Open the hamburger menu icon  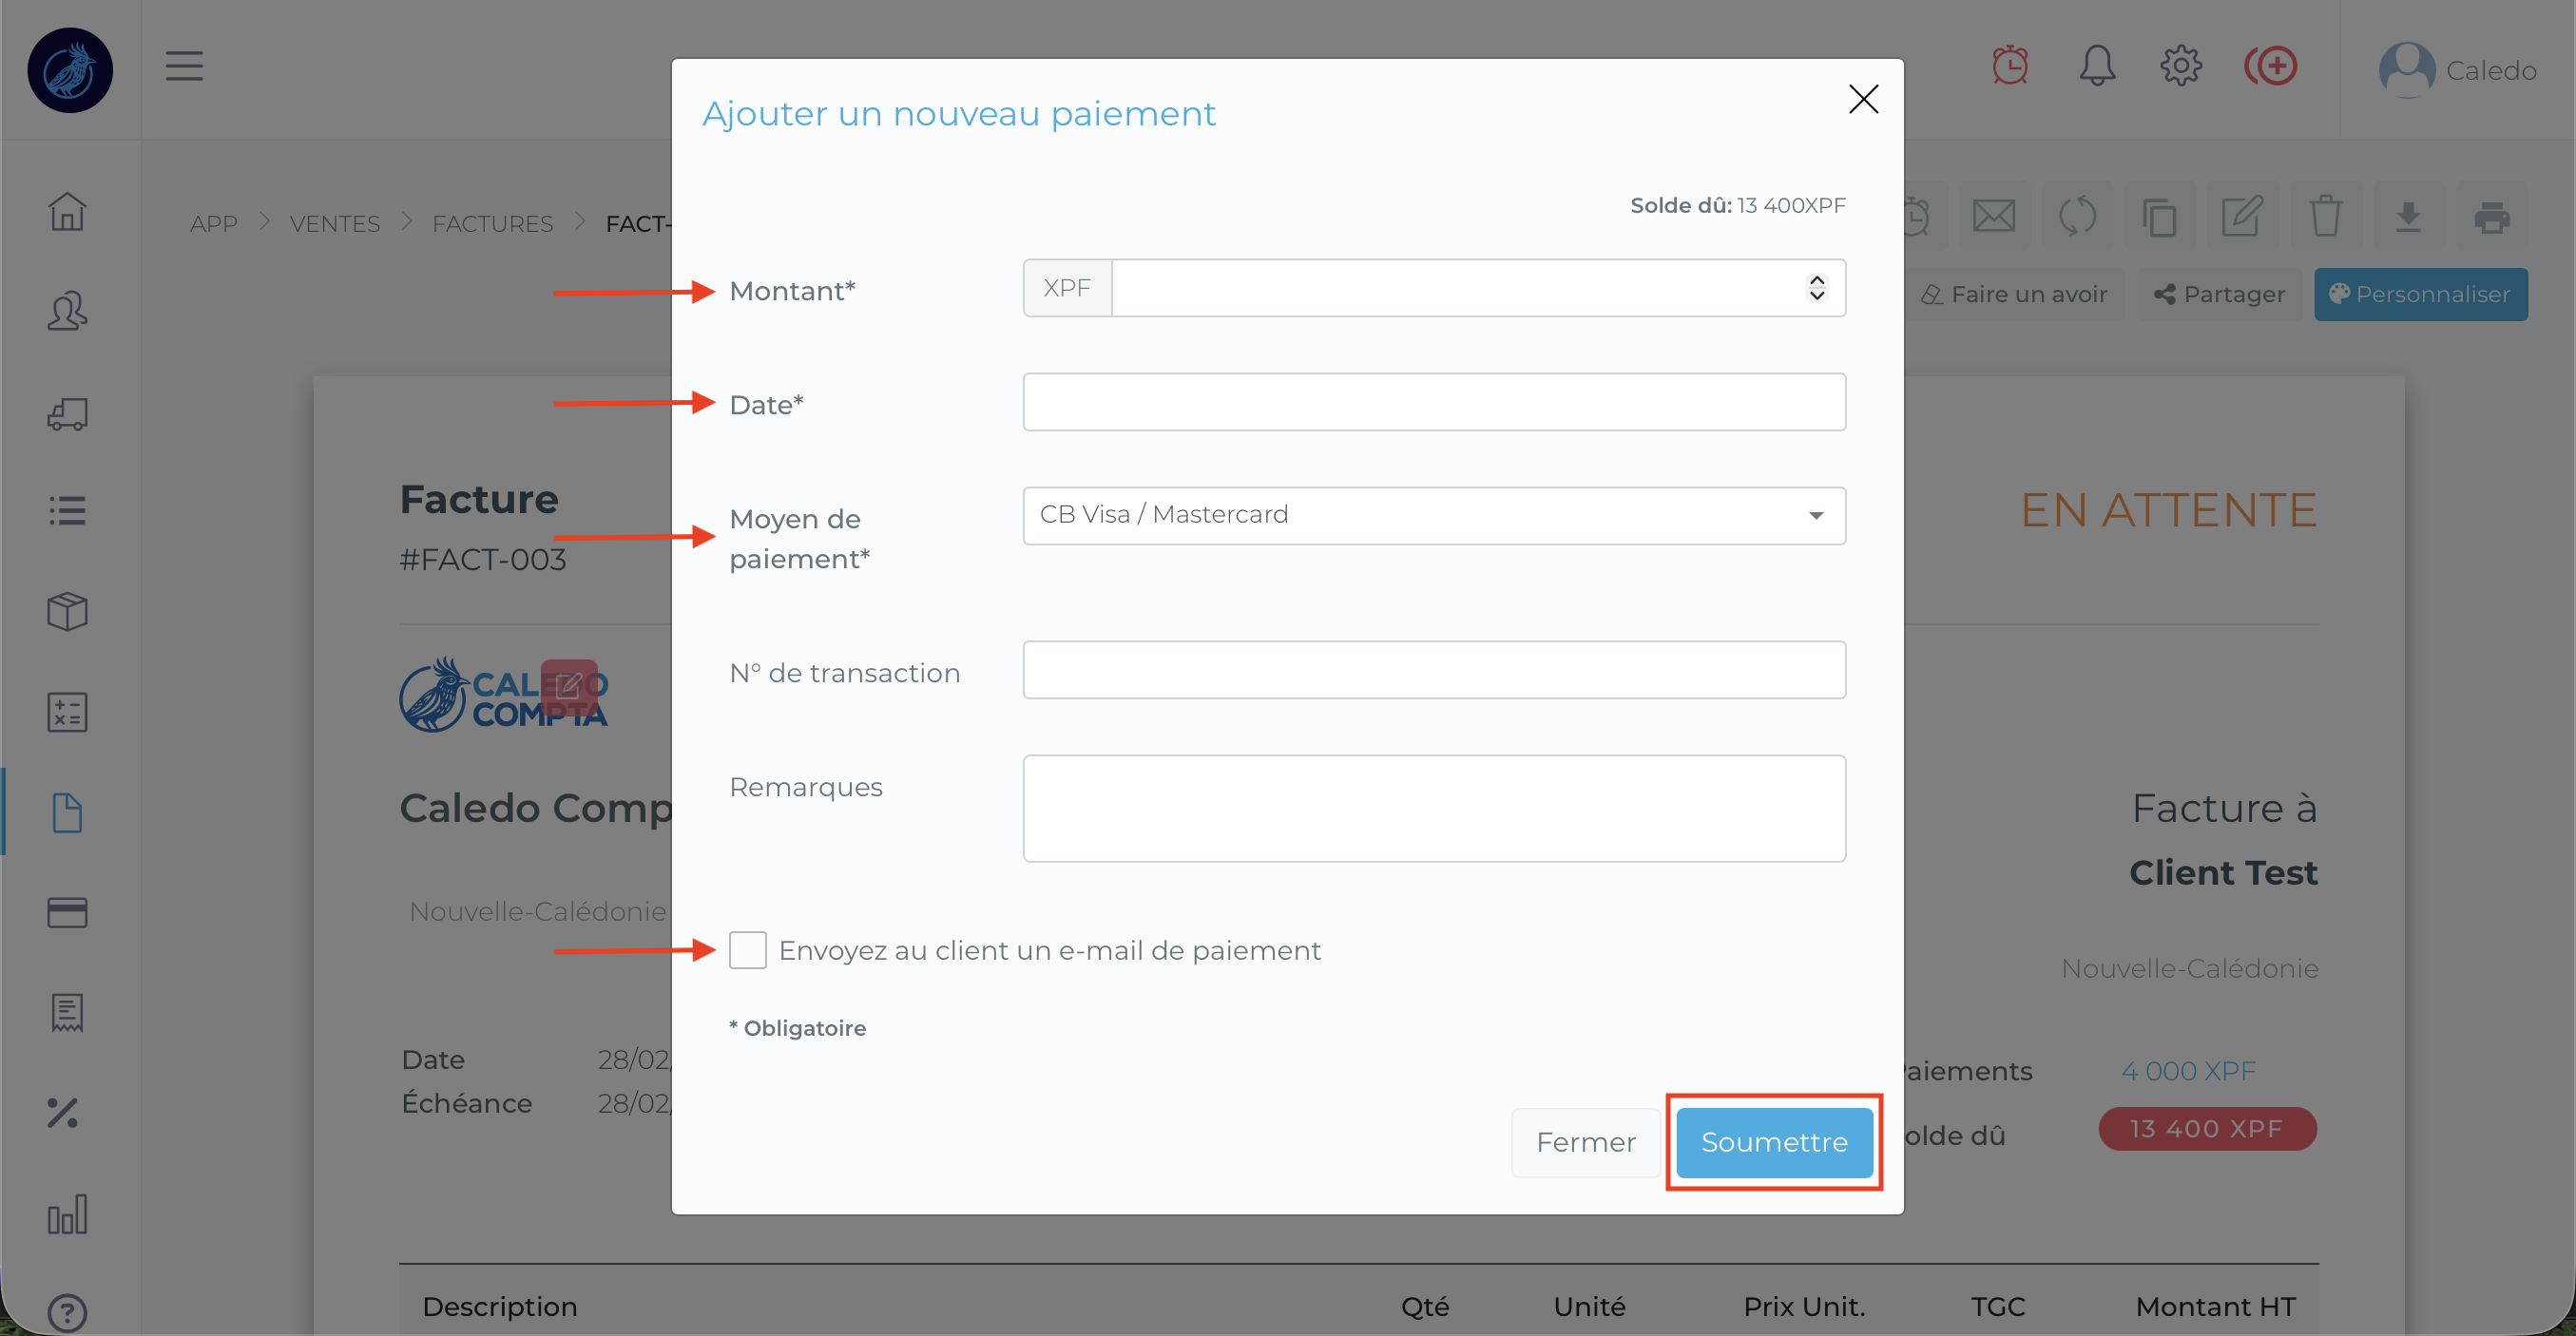(184, 67)
